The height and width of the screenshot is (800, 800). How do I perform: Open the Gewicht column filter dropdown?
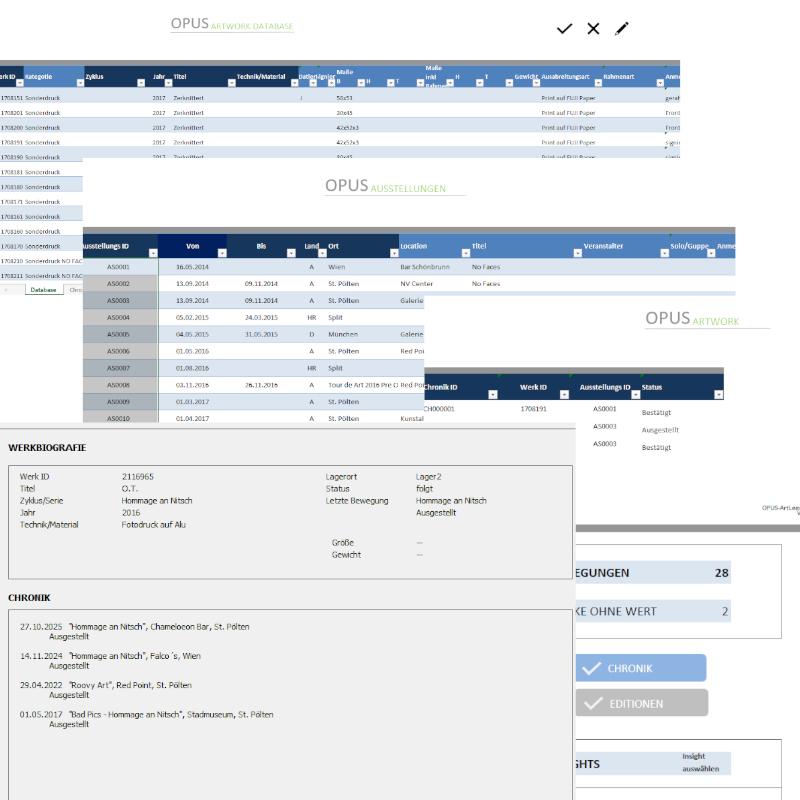point(536,83)
